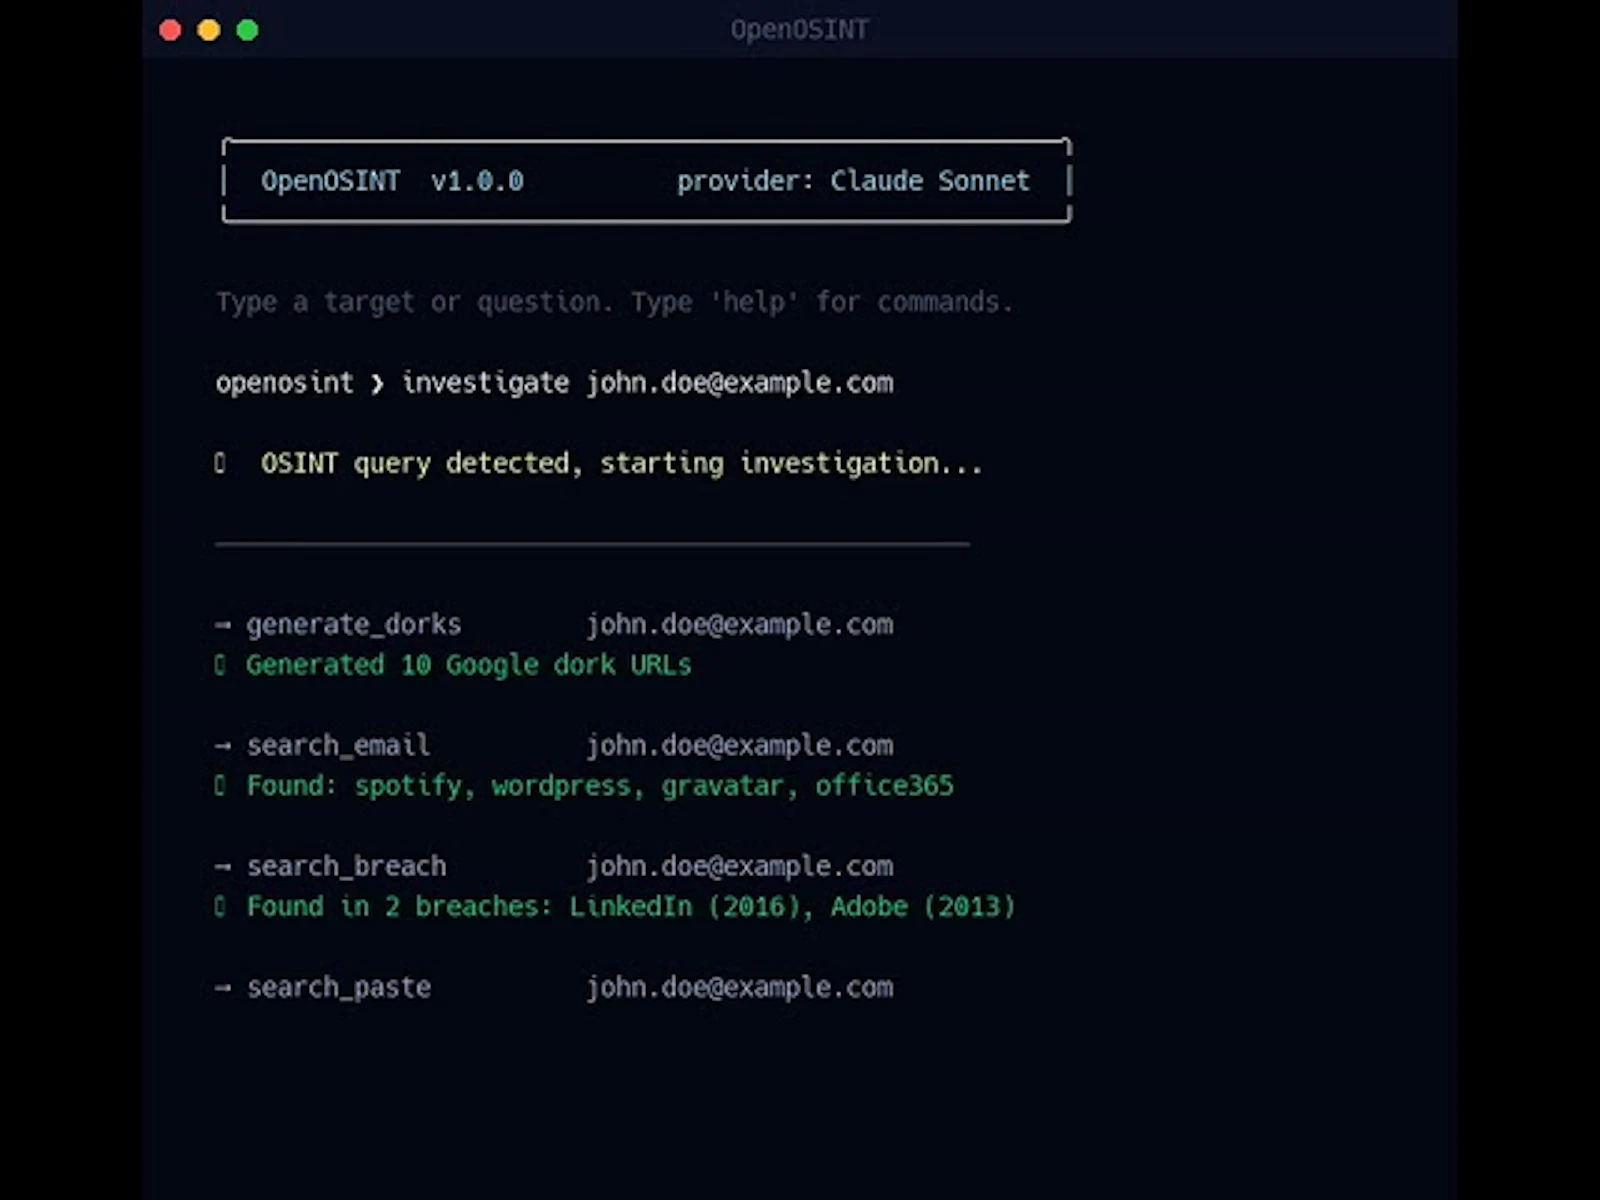The height and width of the screenshot is (1200, 1600).
Task: Click the 'search_breach' tool name
Action: (346, 867)
